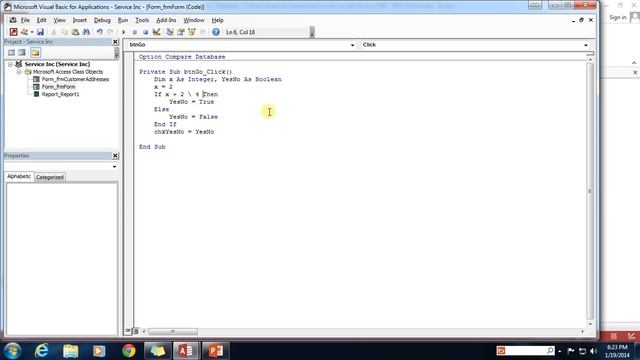The image size is (640, 360).
Task: Click Sign in link in background window
Action: (618, 18)
